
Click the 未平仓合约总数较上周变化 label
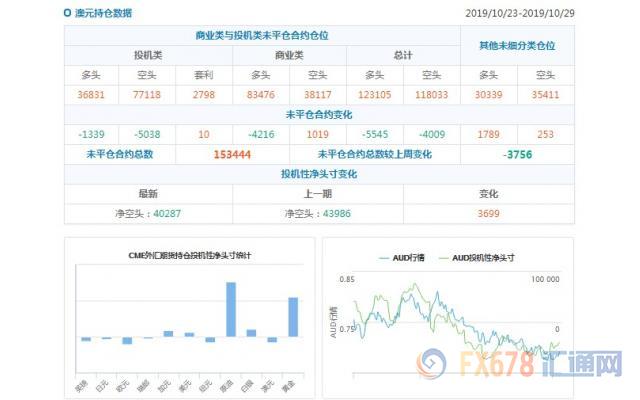coord(375,154)
